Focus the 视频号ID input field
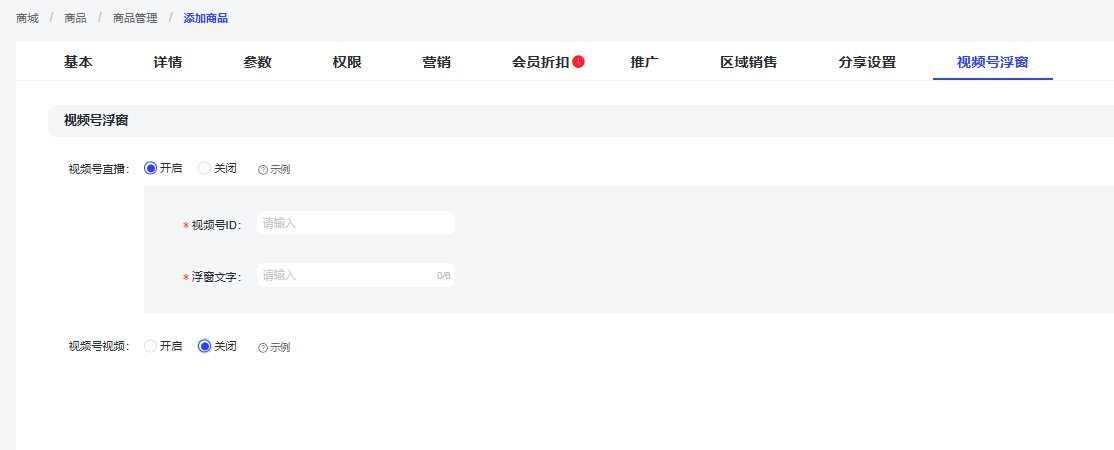This screenshot has height=450, width=1114. coord(355,223)
